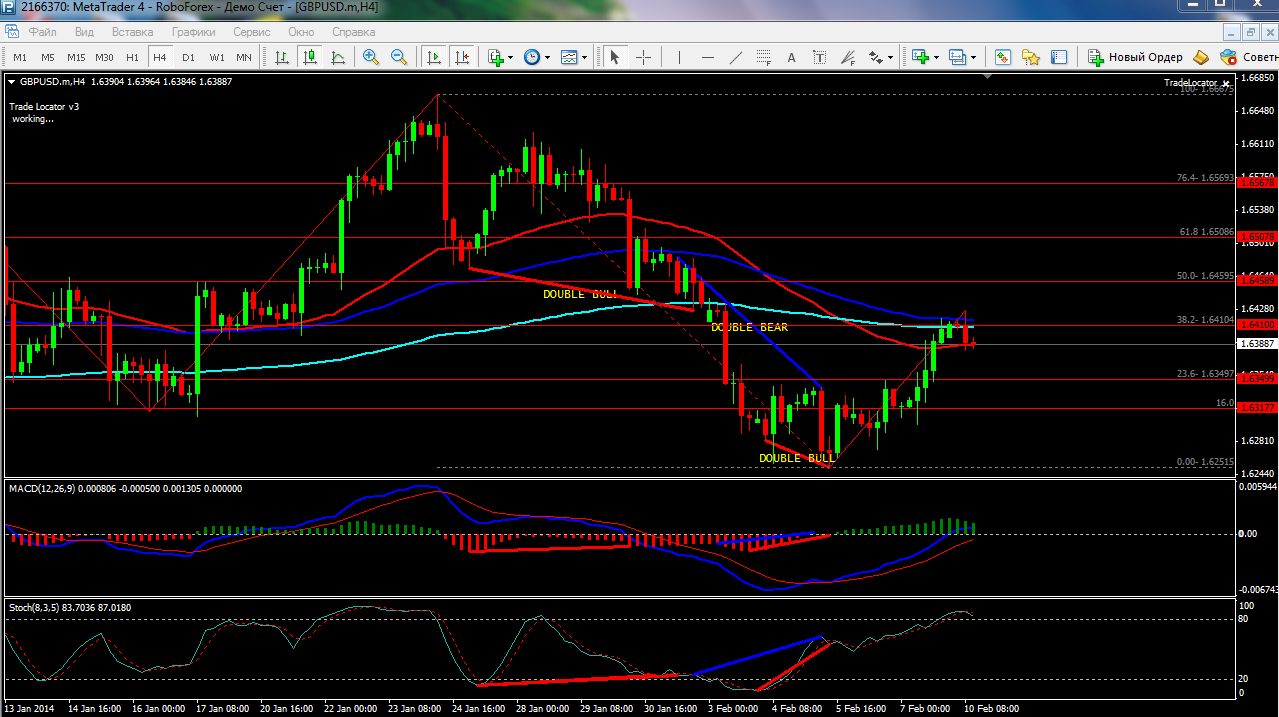1279x717 pixels.
Task: Select the horizontal line drawing tool
Action: (708, 57)
